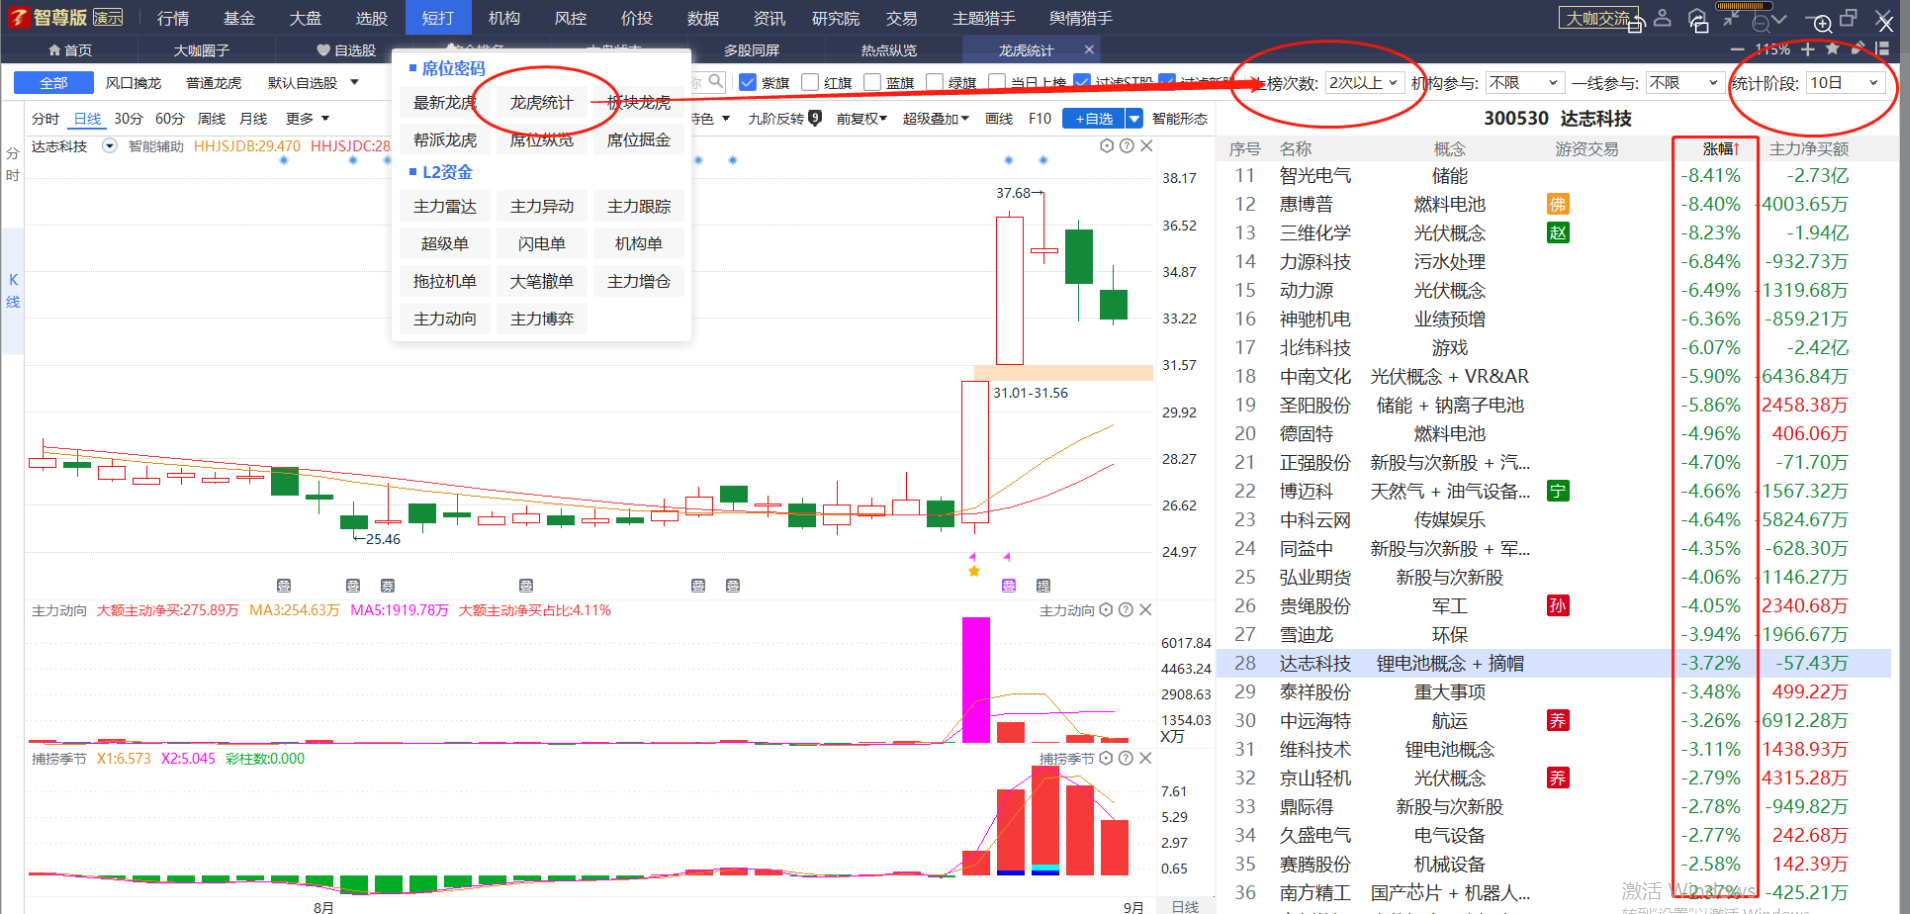Click the 画线 toolbar button
Image resolution: width=1910 pixels, height=914 pixels.
point(999,118)
